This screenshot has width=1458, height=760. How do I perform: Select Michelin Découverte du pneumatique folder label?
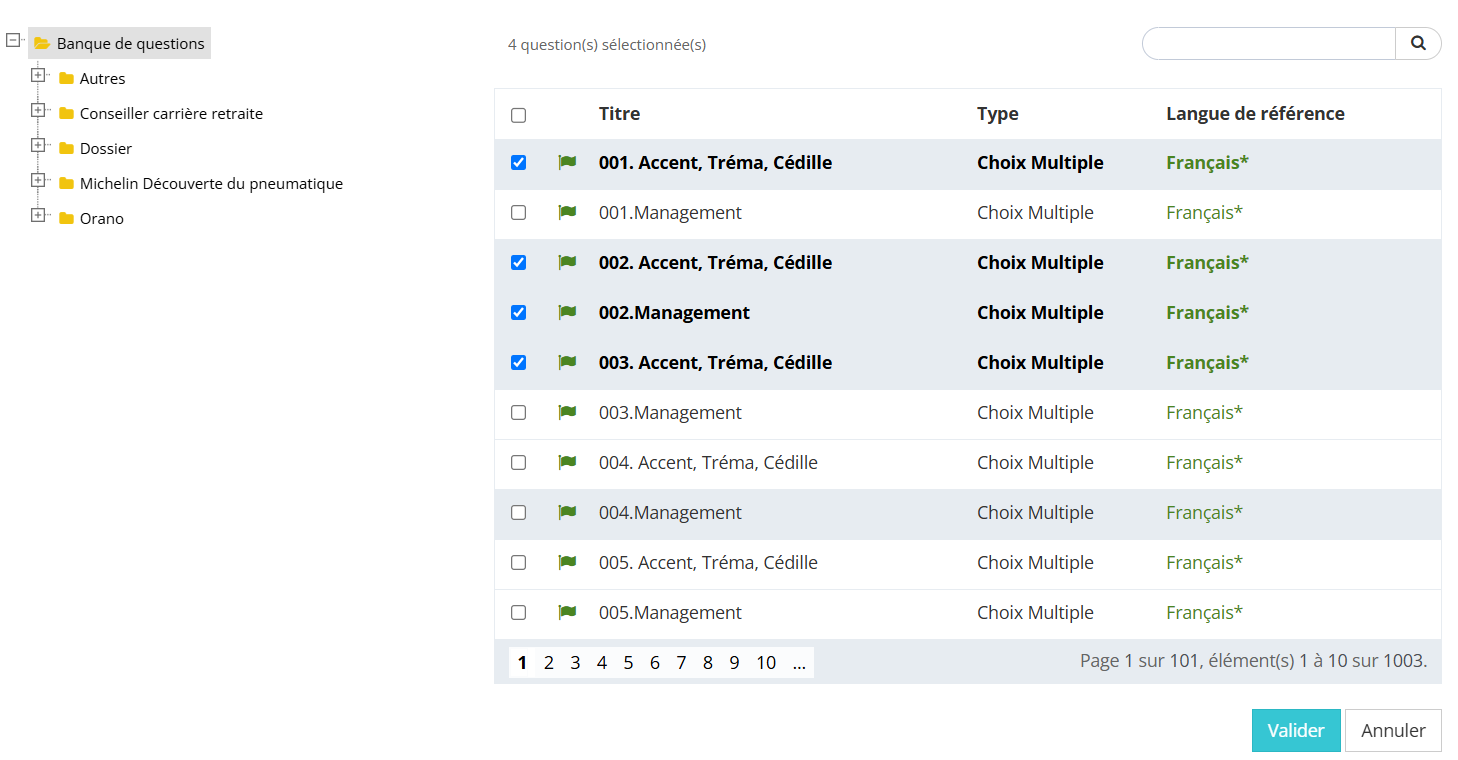pyautogui.click(x=211, y=183)
